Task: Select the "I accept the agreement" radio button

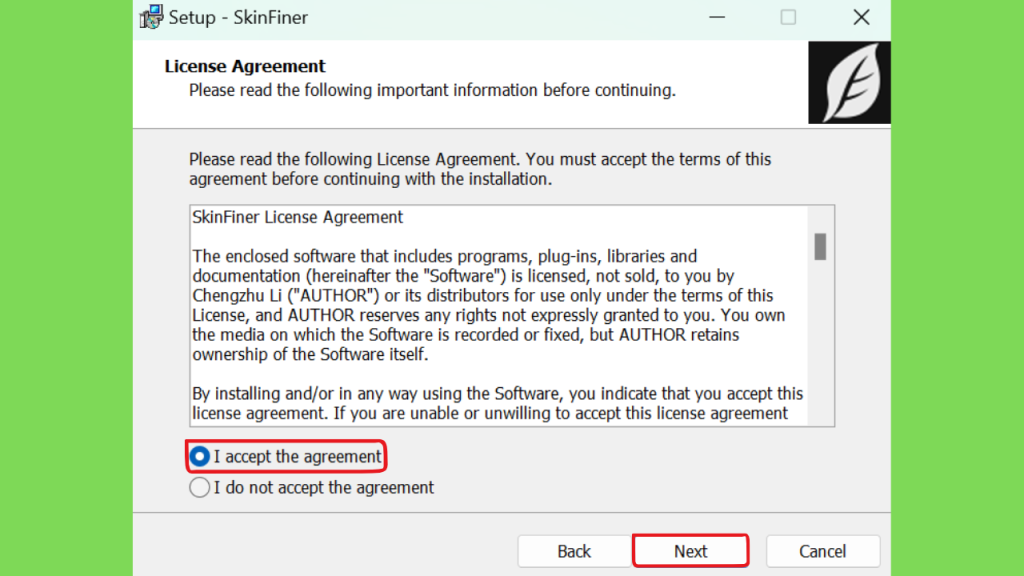Action: point(200,456)
